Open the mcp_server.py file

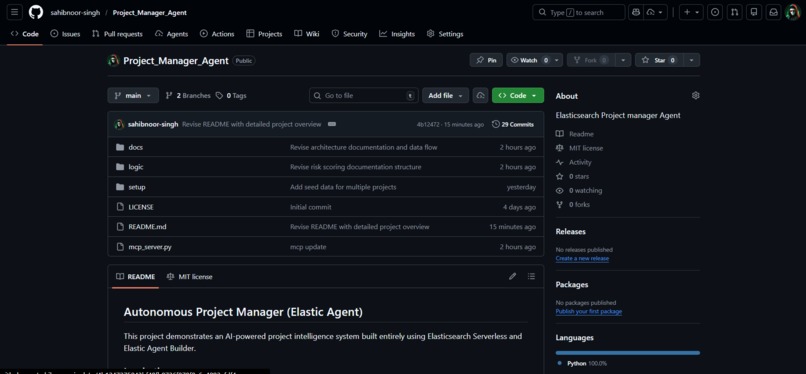(150, 247)
